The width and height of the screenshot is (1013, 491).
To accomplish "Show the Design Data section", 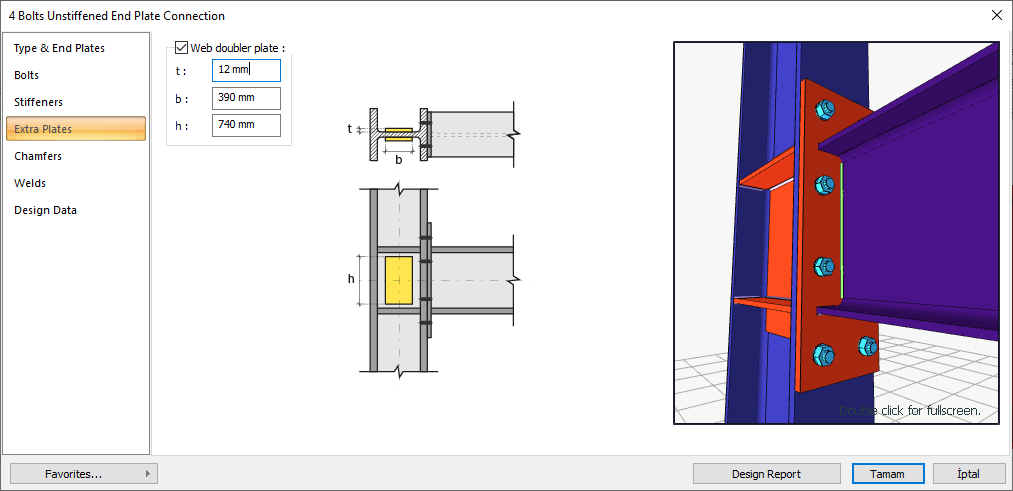I will click(76, 211).
